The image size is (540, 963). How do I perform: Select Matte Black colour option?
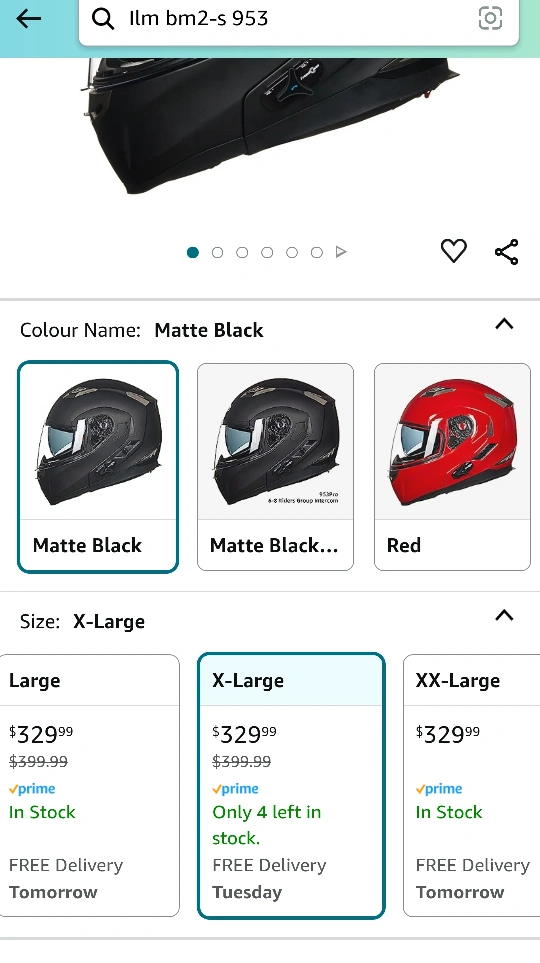(98, 467)
